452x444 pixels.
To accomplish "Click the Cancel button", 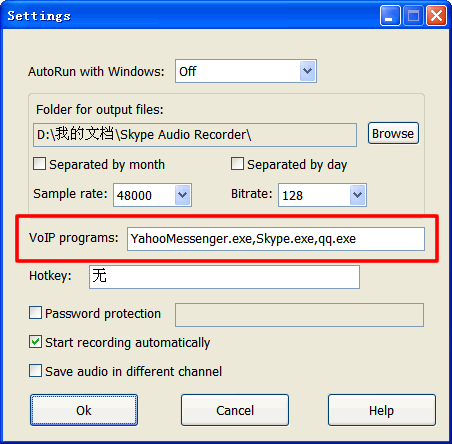I will 235,410.
